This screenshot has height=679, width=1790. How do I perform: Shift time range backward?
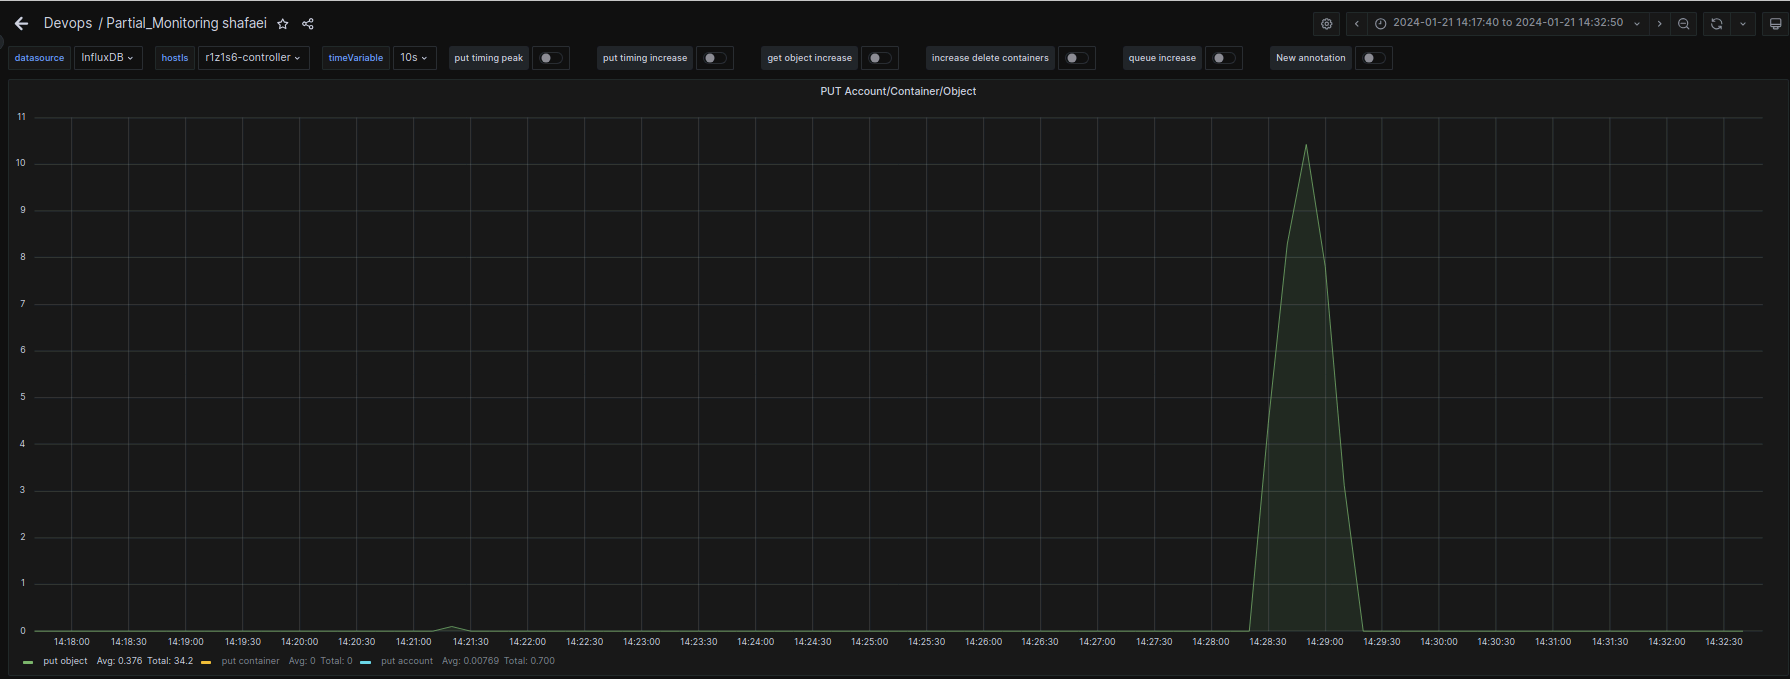click(1357, 24)
